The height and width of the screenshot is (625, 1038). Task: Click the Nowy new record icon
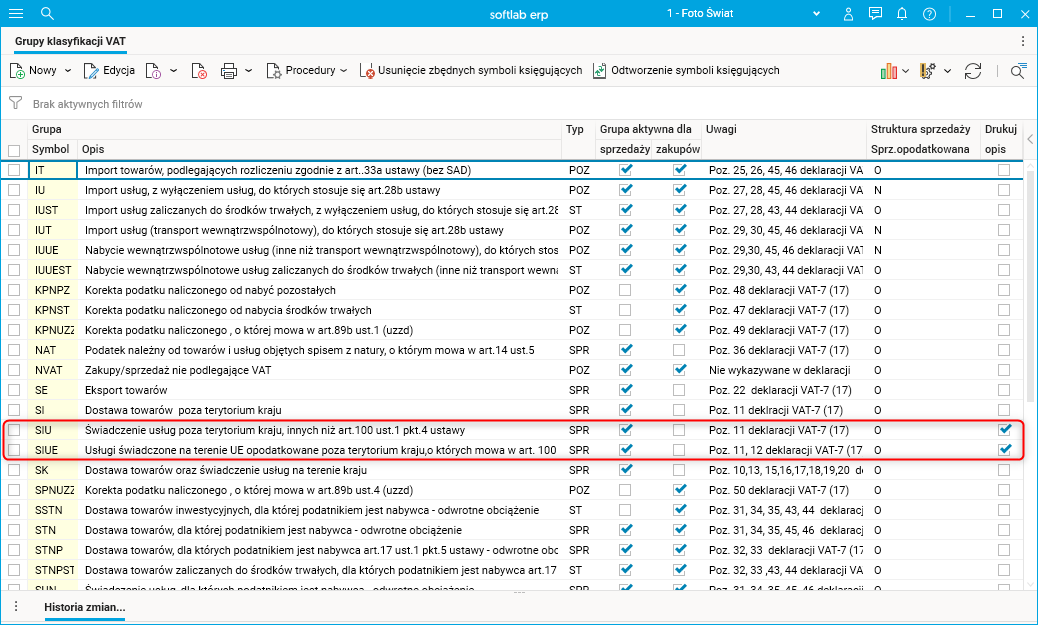[x=17, y=71]
